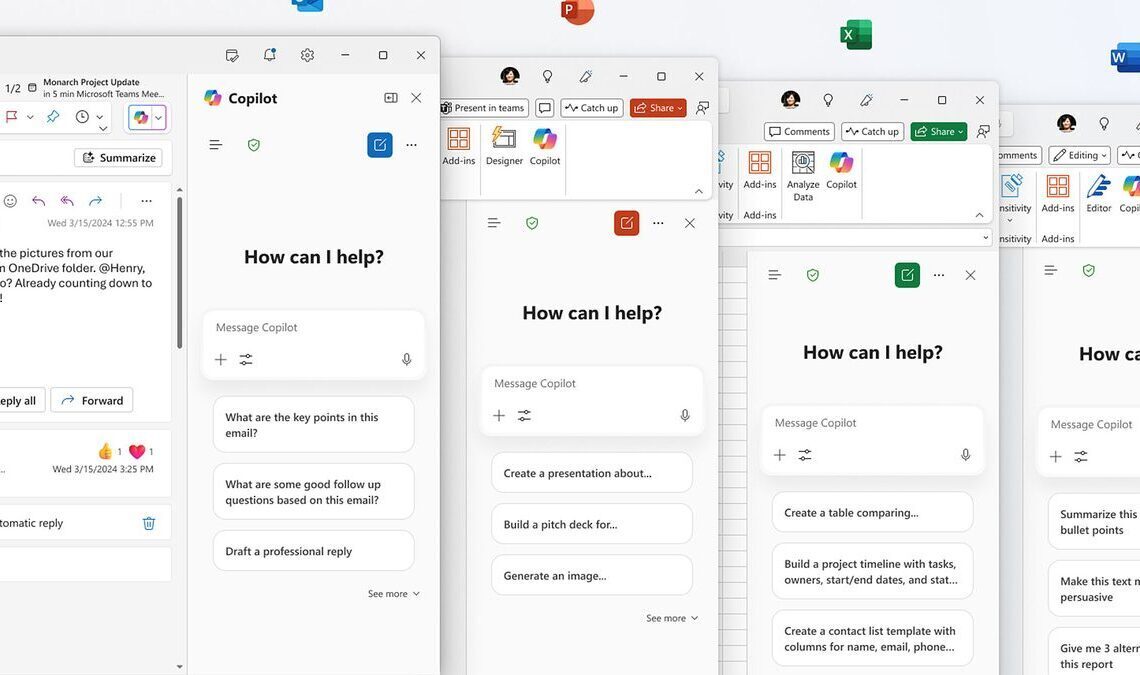Click Message Copilot field in PowerPoint pane
This screenshot has width=1140, height=675.
pyautogui.click(x=592, y=384)
